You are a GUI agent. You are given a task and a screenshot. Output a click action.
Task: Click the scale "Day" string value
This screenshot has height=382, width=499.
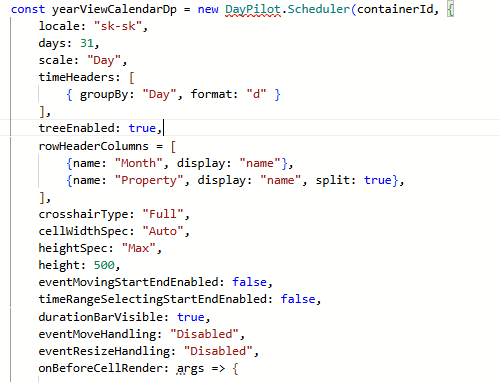click(x=104, y=60)
